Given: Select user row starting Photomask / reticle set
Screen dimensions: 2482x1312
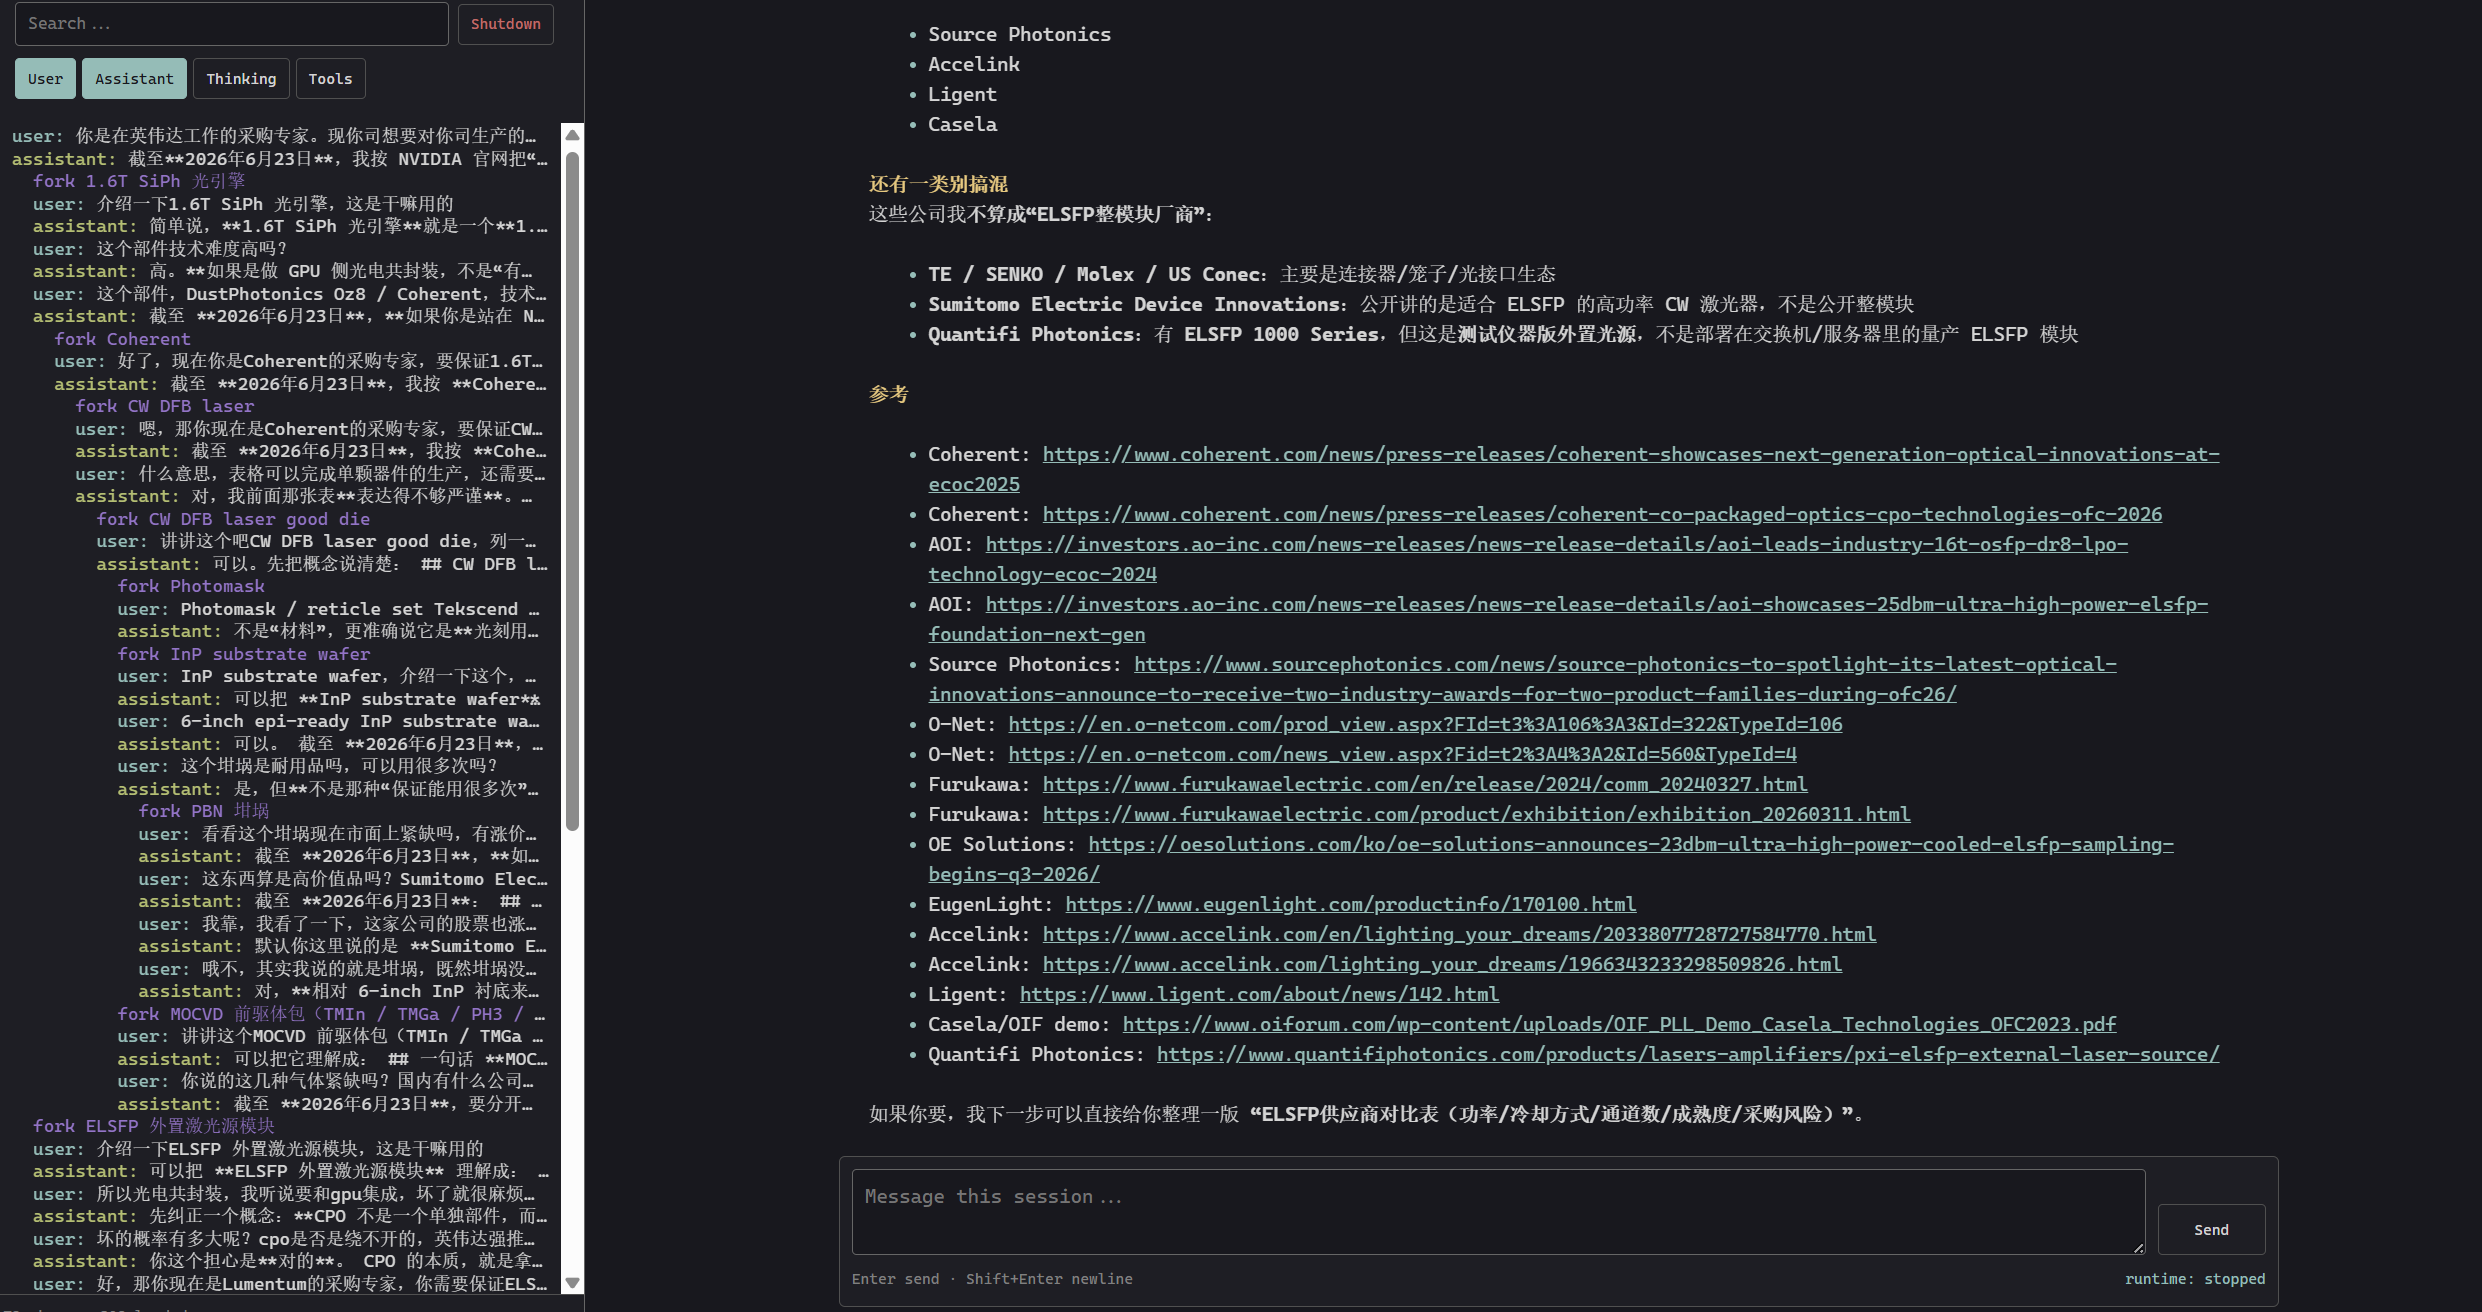Looking at the screenshot, I should pyautogui.click(x=330, y=609).
